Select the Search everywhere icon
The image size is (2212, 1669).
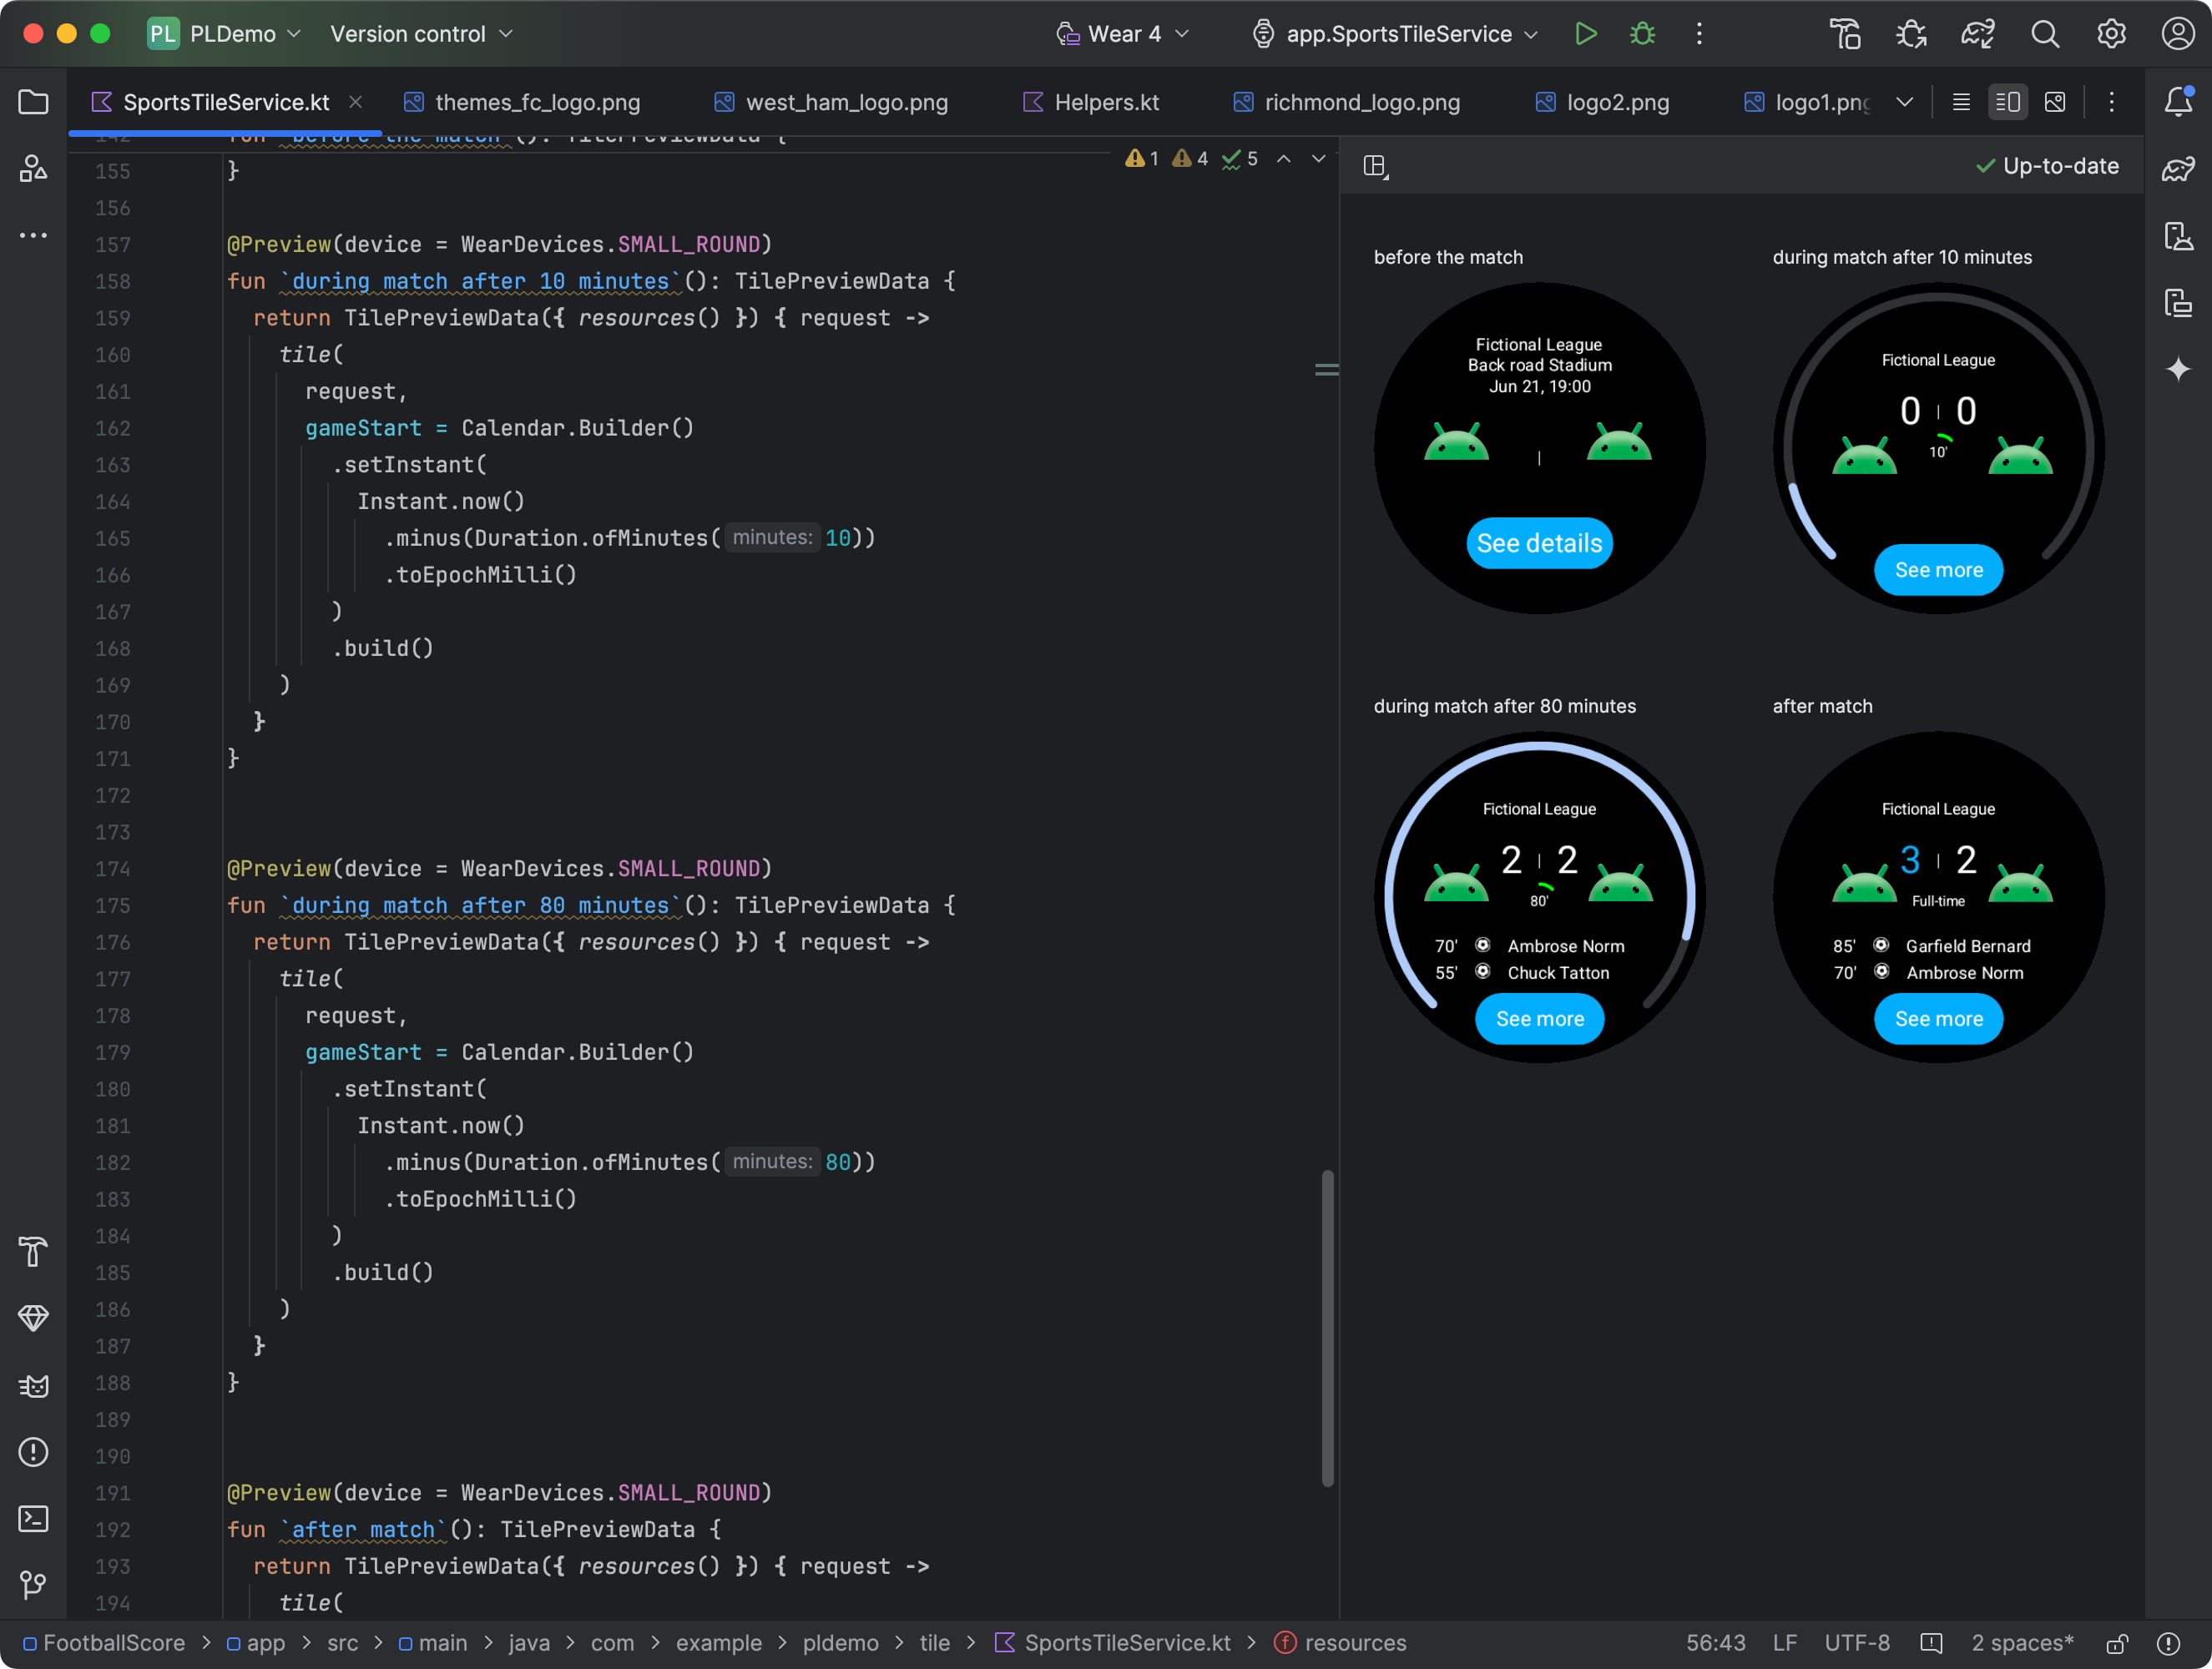pyautogui.click(x=2040, y=33)
